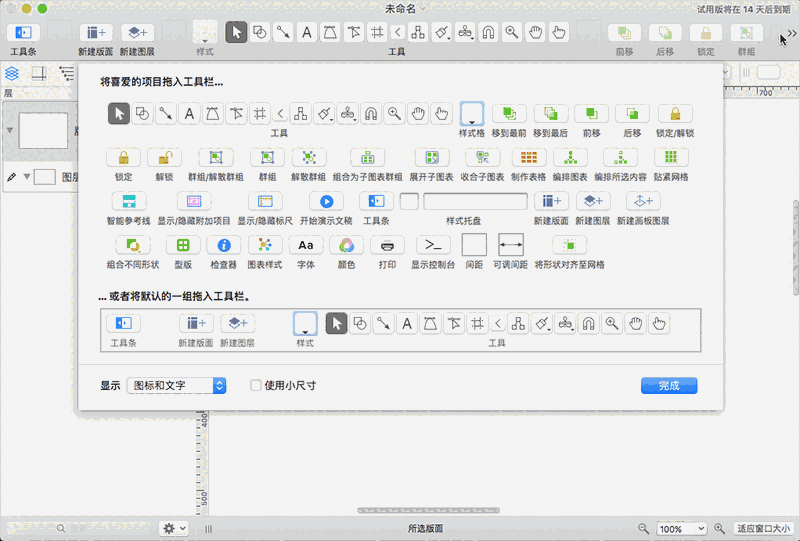The height and width of the screenshot is (541, 800).
Task: Select the zoom magnifier tool in window toolbar
Action: 512,33
